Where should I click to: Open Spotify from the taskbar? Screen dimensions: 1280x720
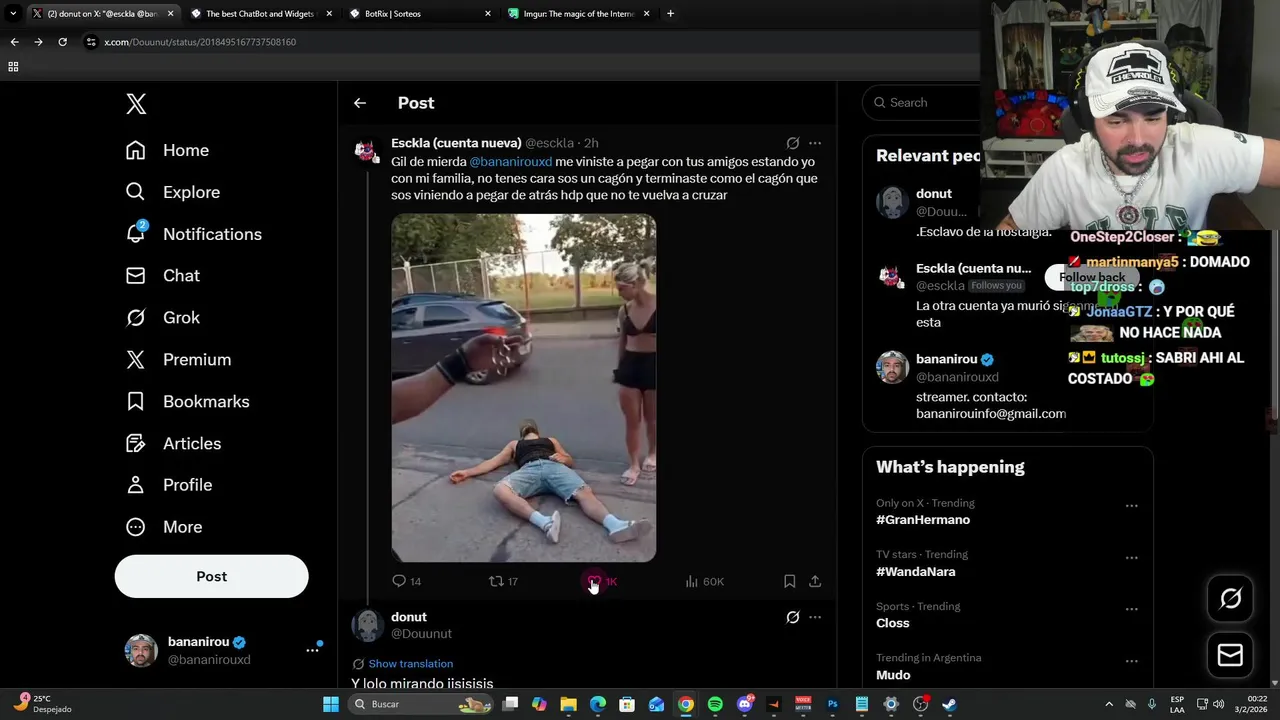(x=715, y=704)
